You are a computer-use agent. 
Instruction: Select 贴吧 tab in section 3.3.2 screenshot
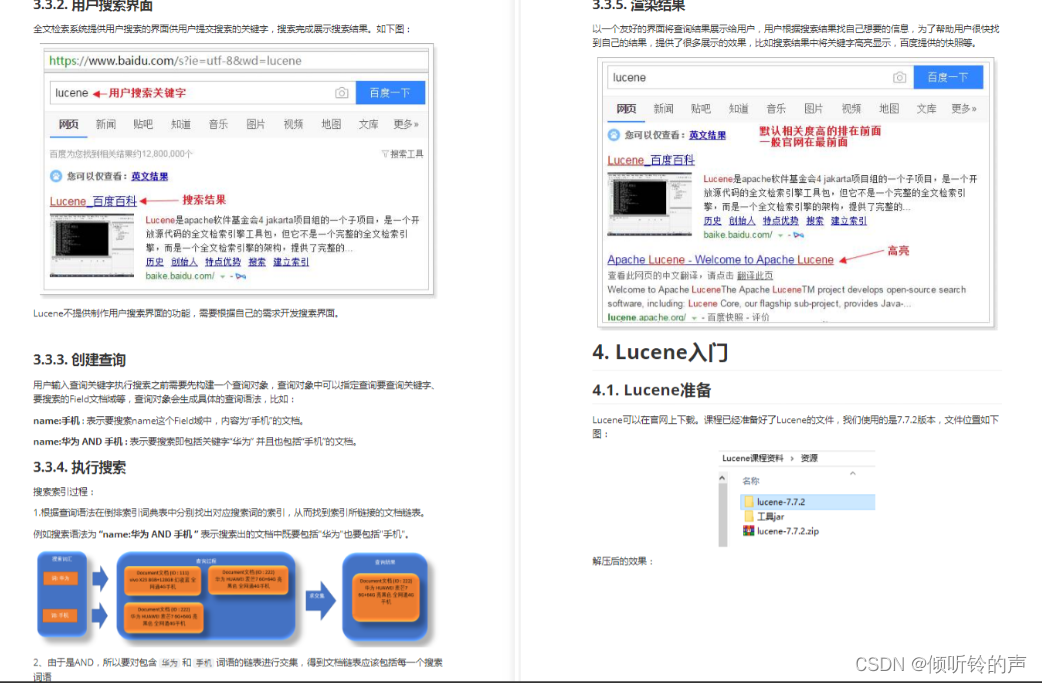pyautogui.click(x=143, y=124)
